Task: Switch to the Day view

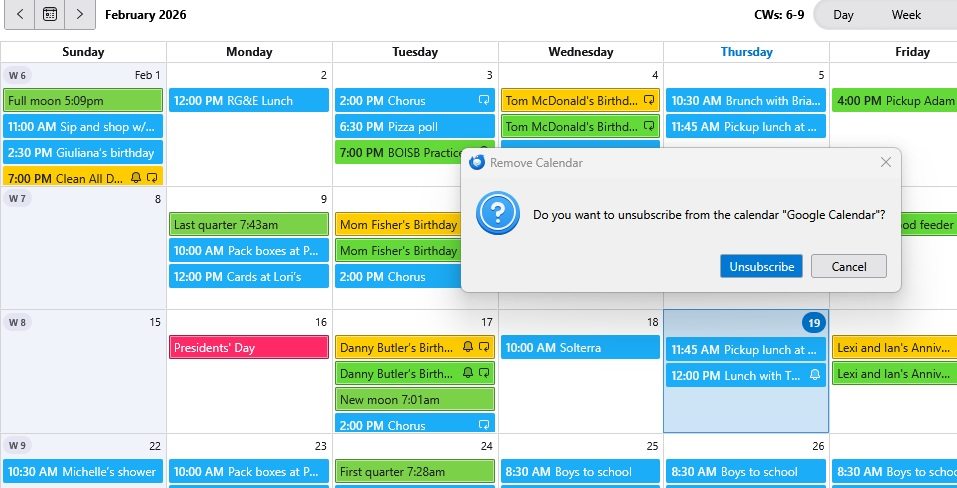Action: tap(843, 15)
